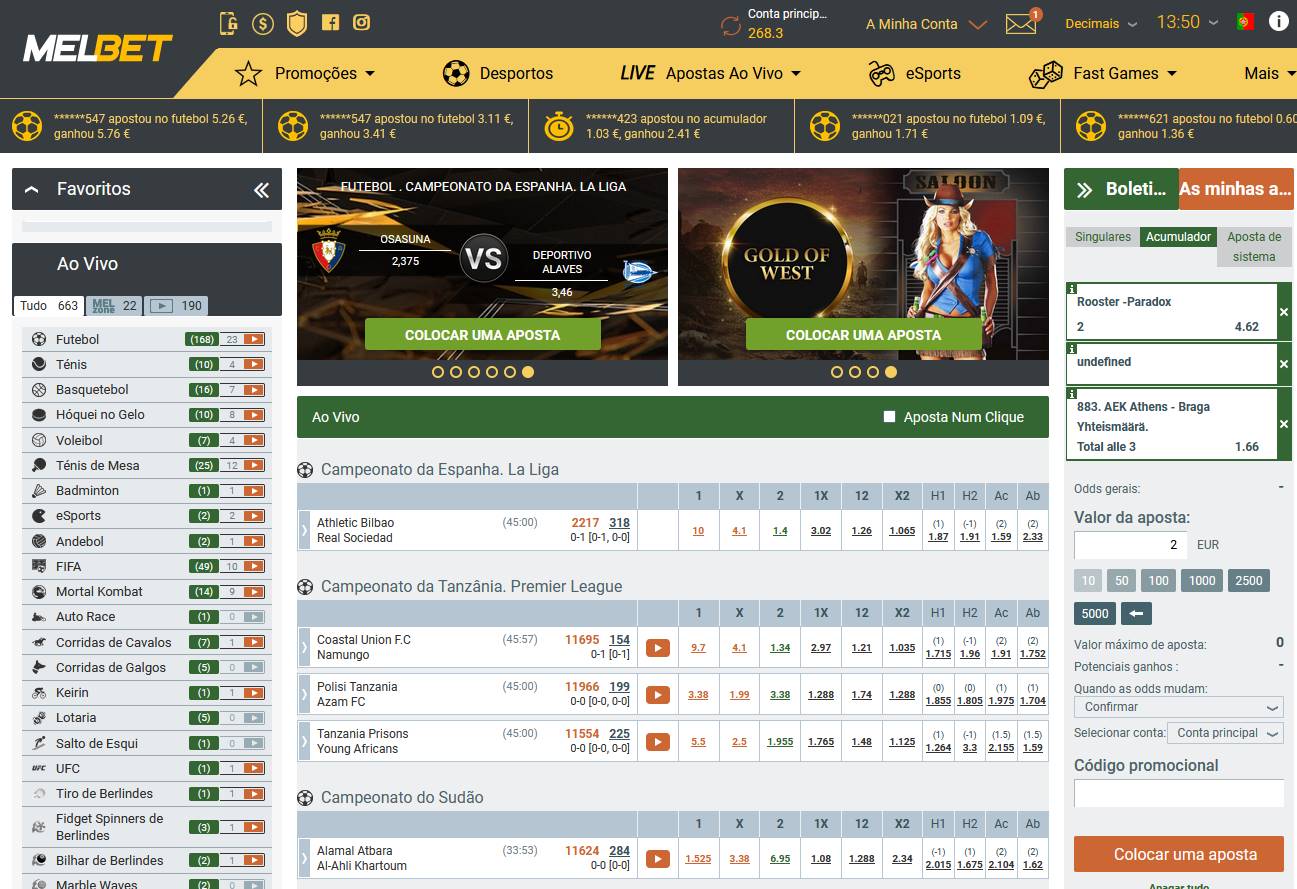Select the Tudo 663 live tab
Screen dimensions: 1297x889
point(49,306)
